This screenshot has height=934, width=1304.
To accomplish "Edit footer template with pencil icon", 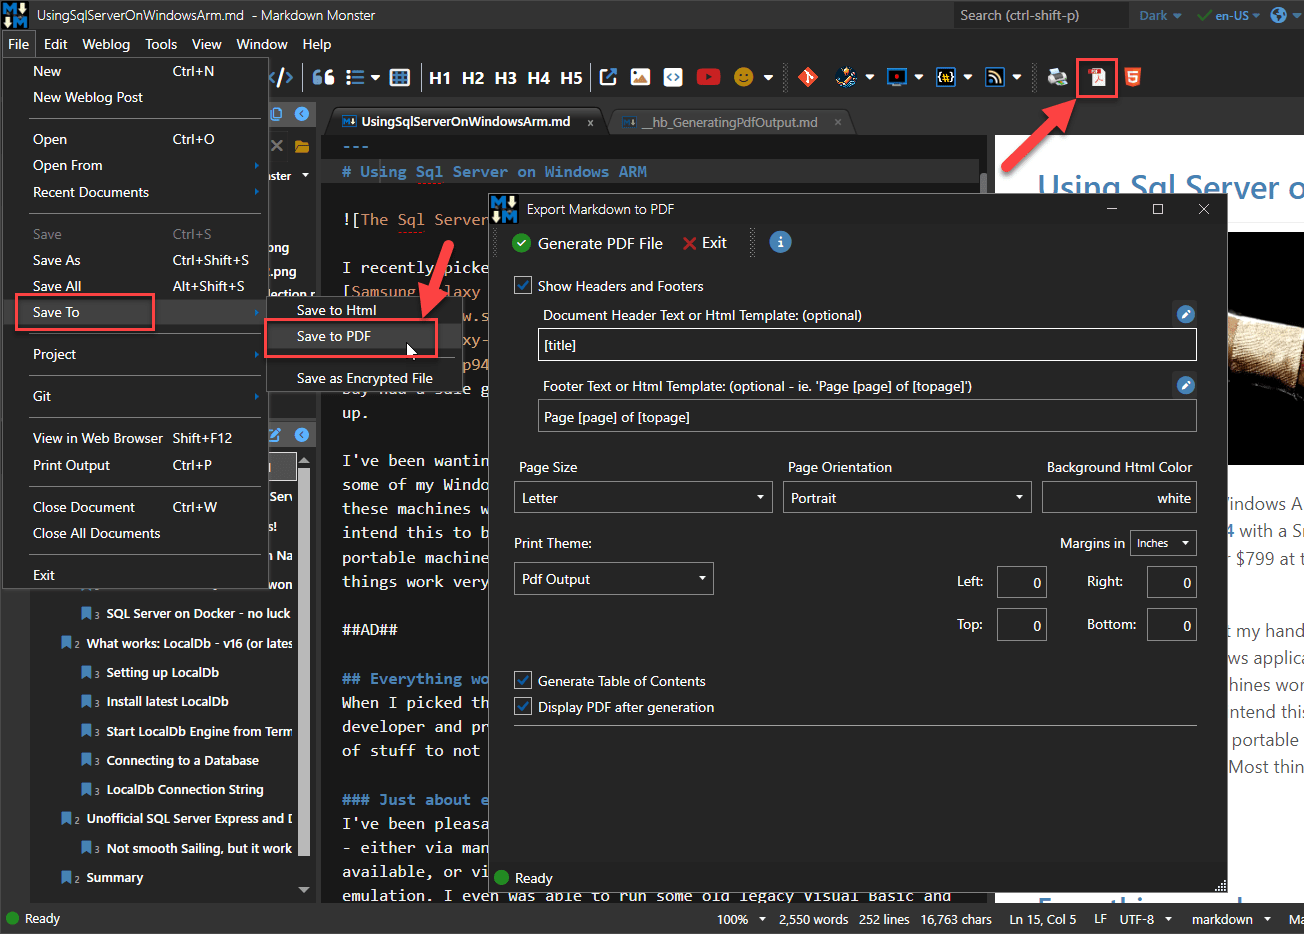I will (1185, 385).
